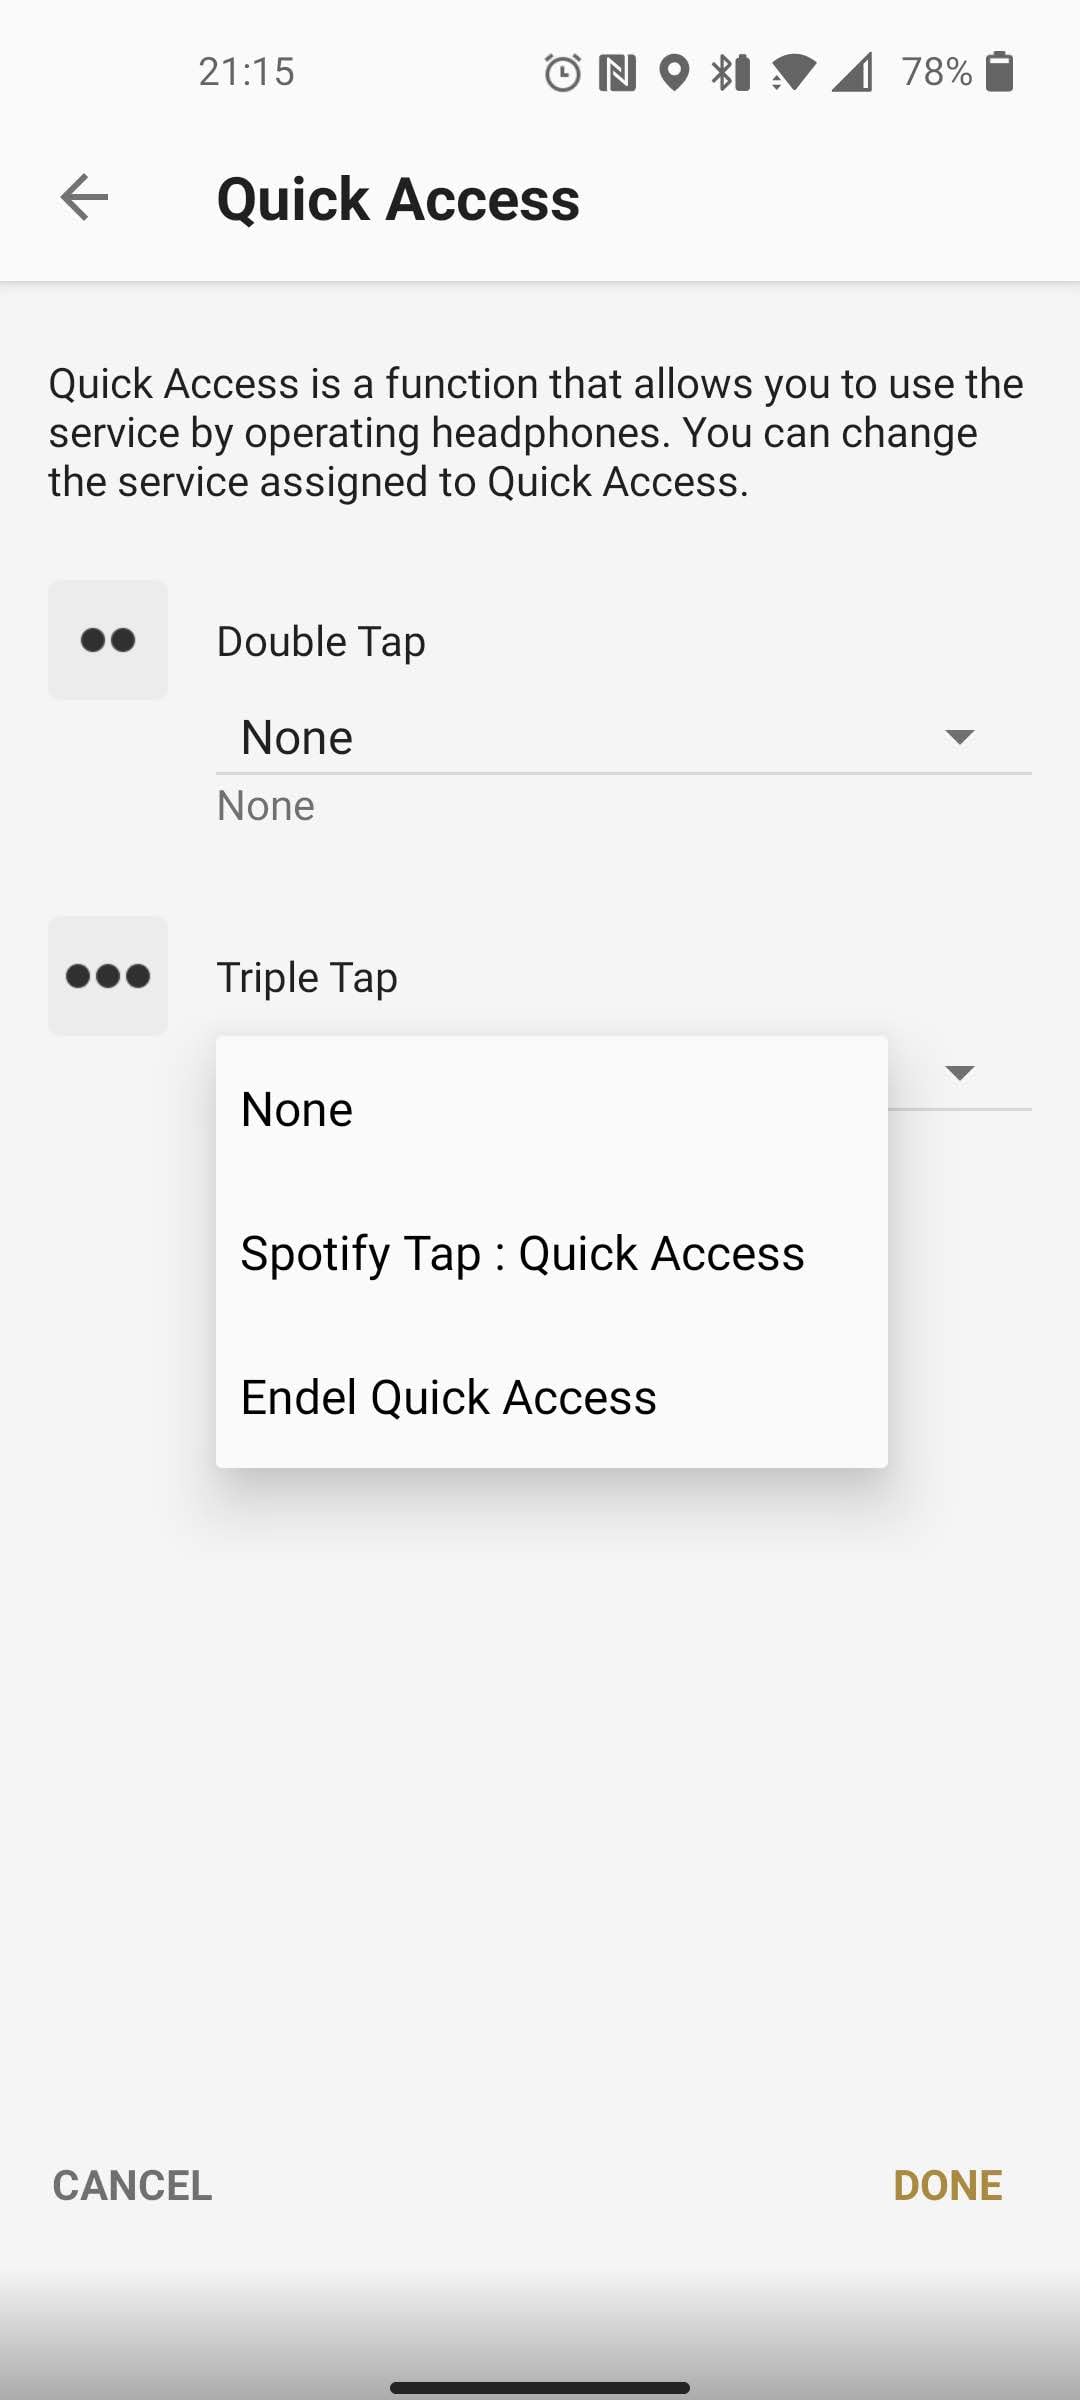Tap the Triple Tap three-dot icon
The width and height of the screenshot is (1080, 2400).
(108, 976)
